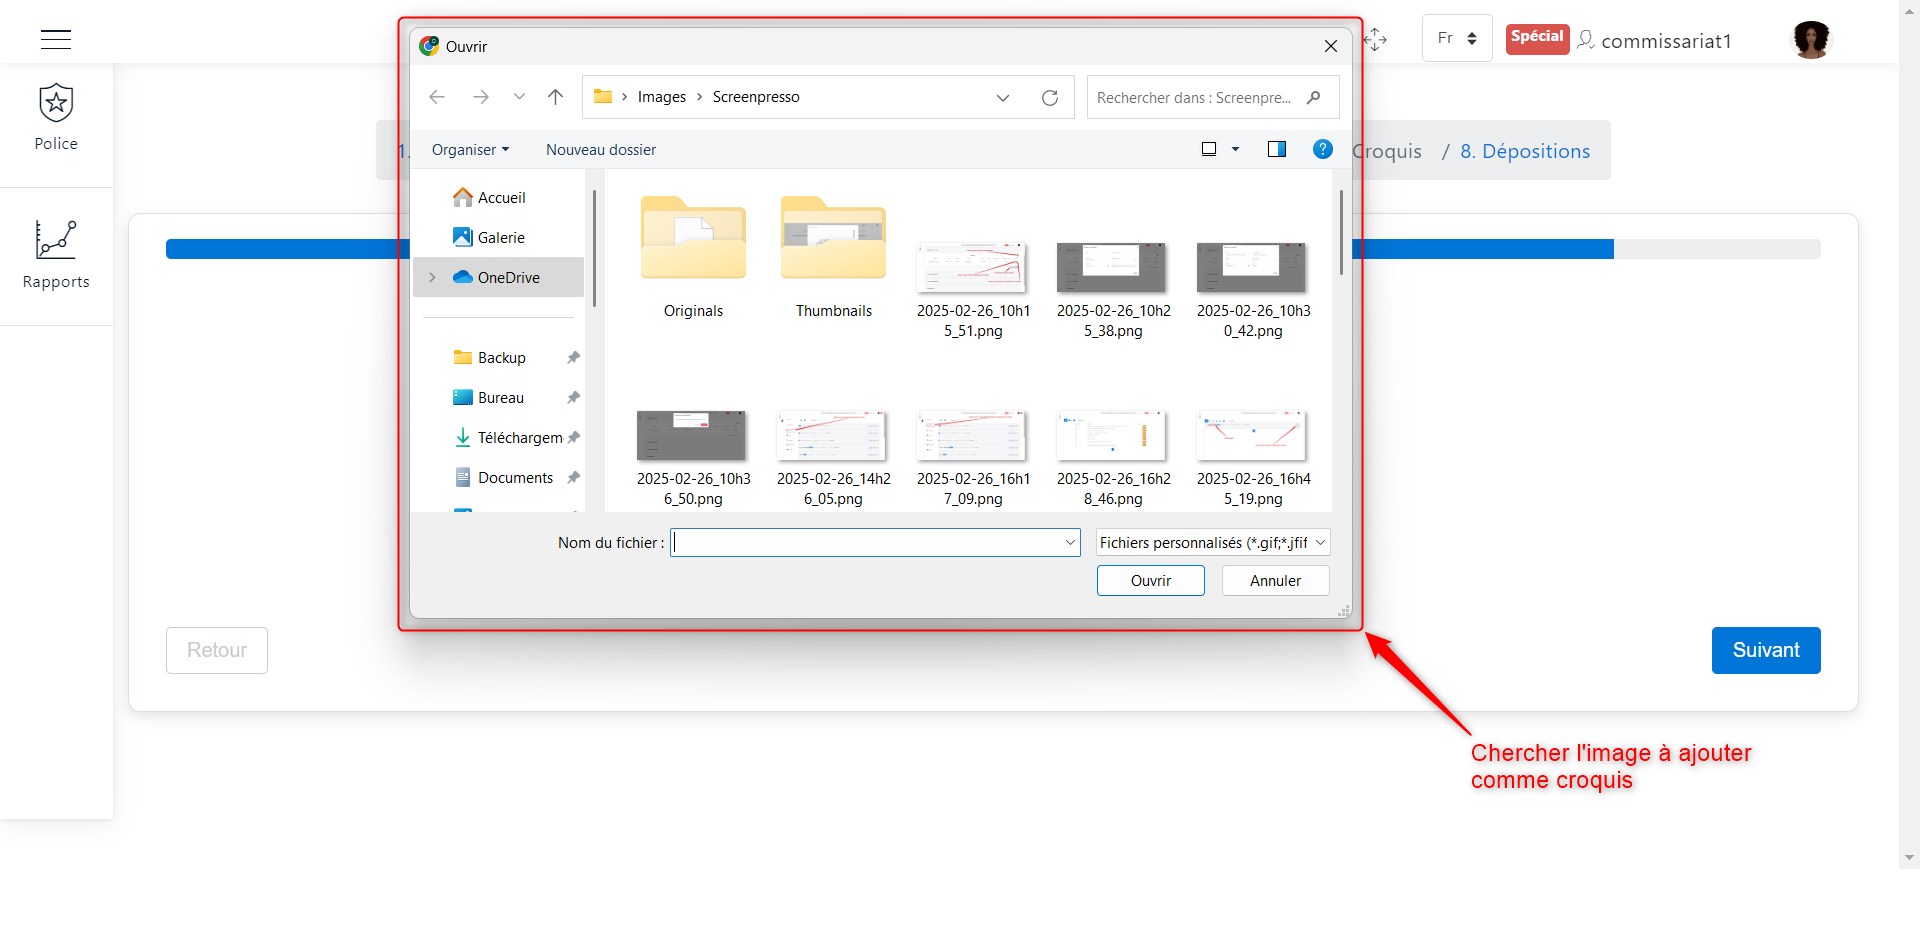1920x947 pixels.
Task: Click the Screenpresso breadcrumb segment
Action: click(756, 97)
